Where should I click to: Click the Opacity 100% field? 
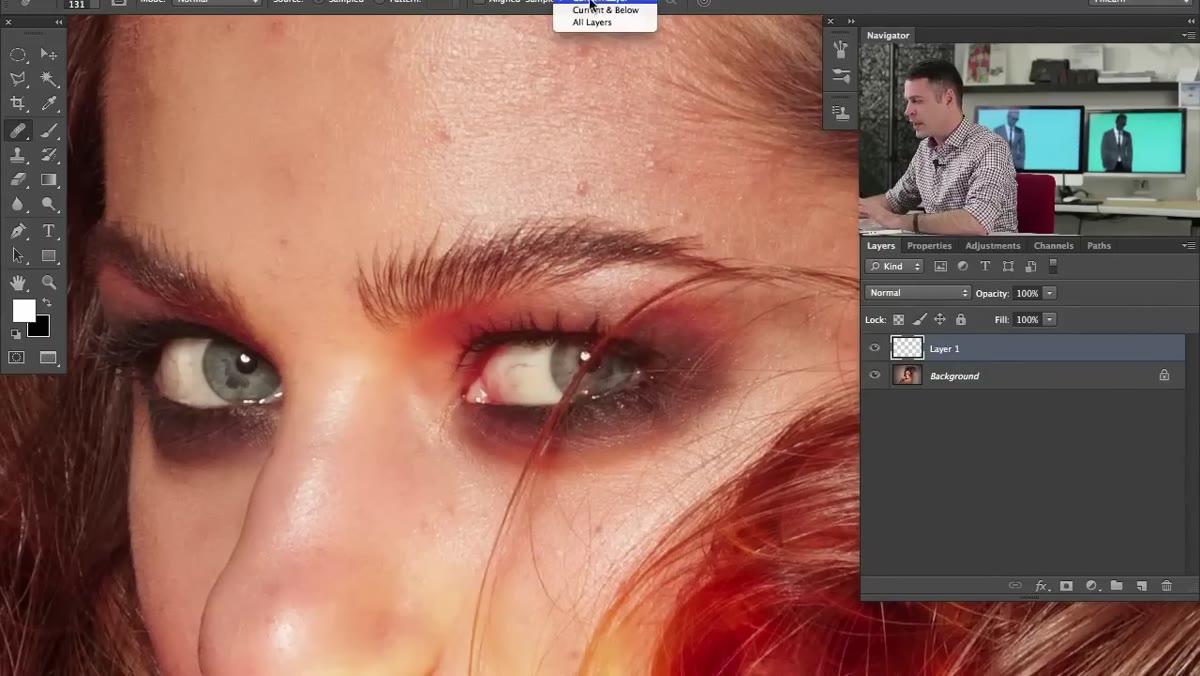point(1026,293)
